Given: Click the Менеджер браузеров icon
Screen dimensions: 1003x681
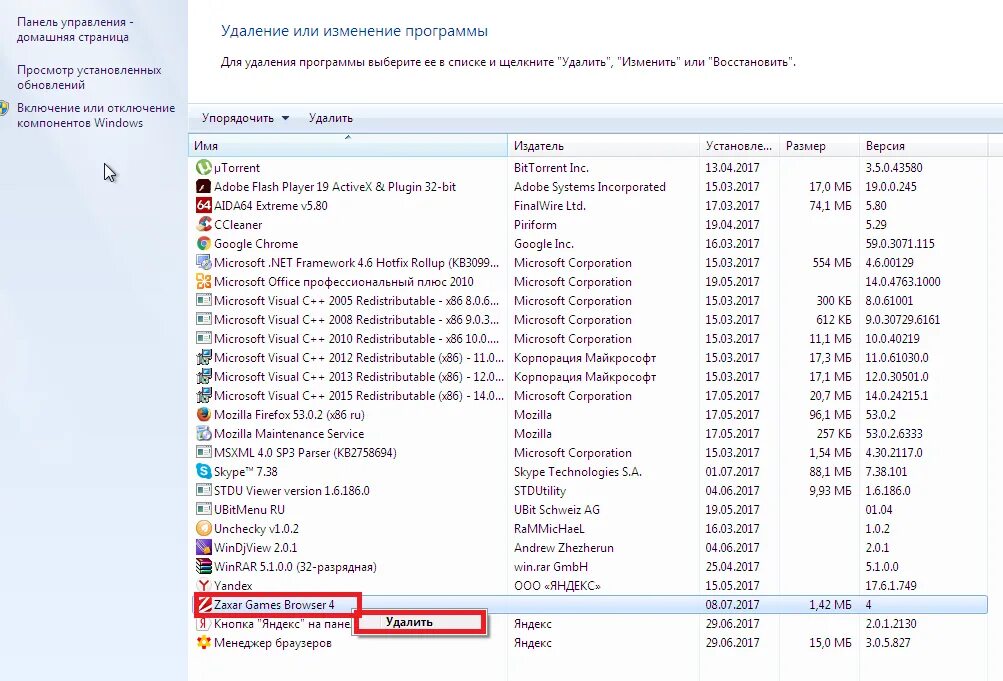Looking at the screenshot, I should click(x=203, y=643).
